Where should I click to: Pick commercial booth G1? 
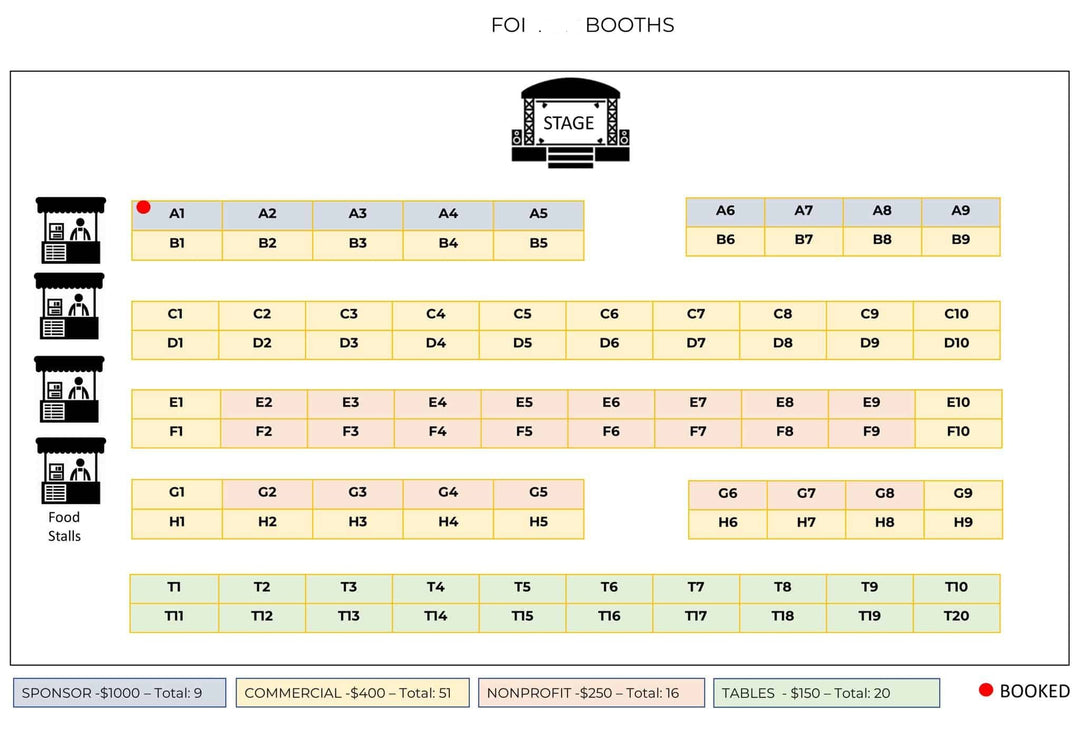(177, 494)
